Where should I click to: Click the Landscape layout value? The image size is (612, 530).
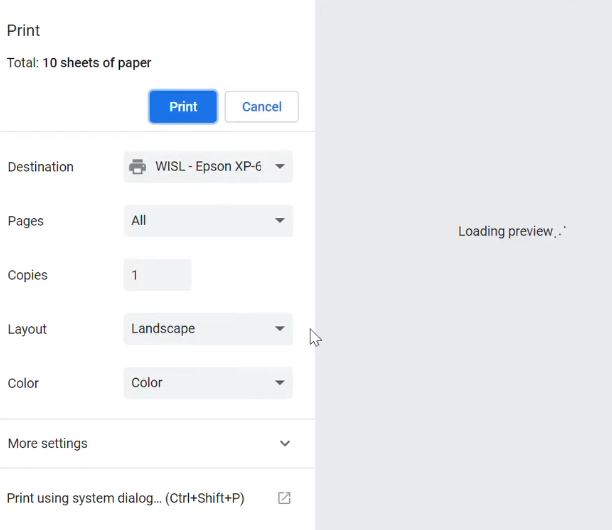coord(163,329)
